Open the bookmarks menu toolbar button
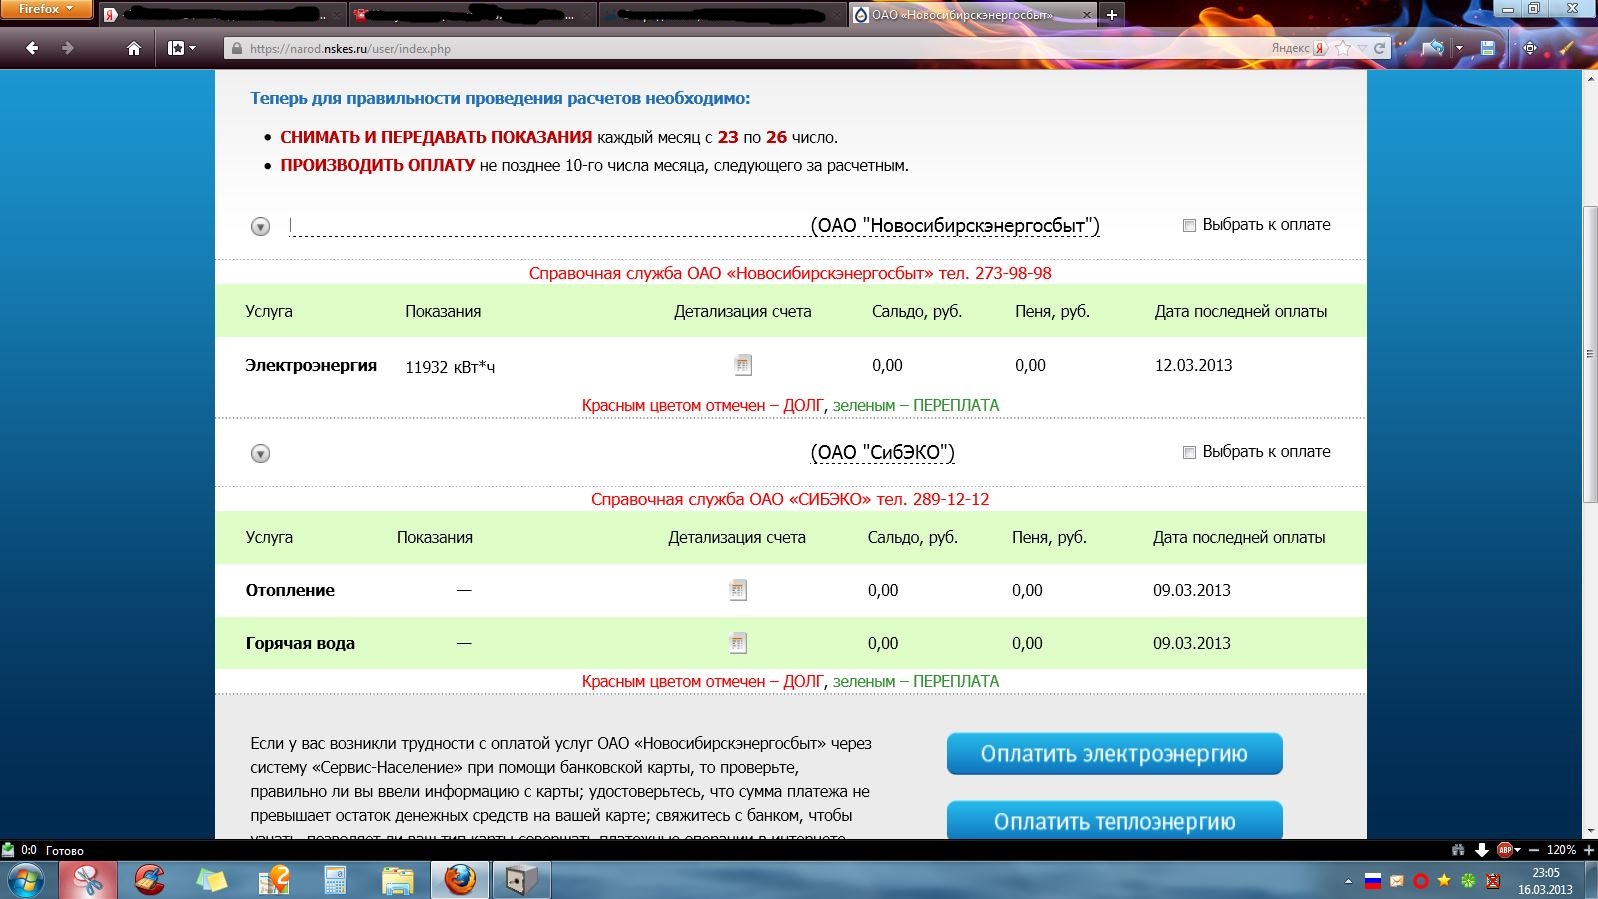The image size is (1598, 899). [181, 48]
